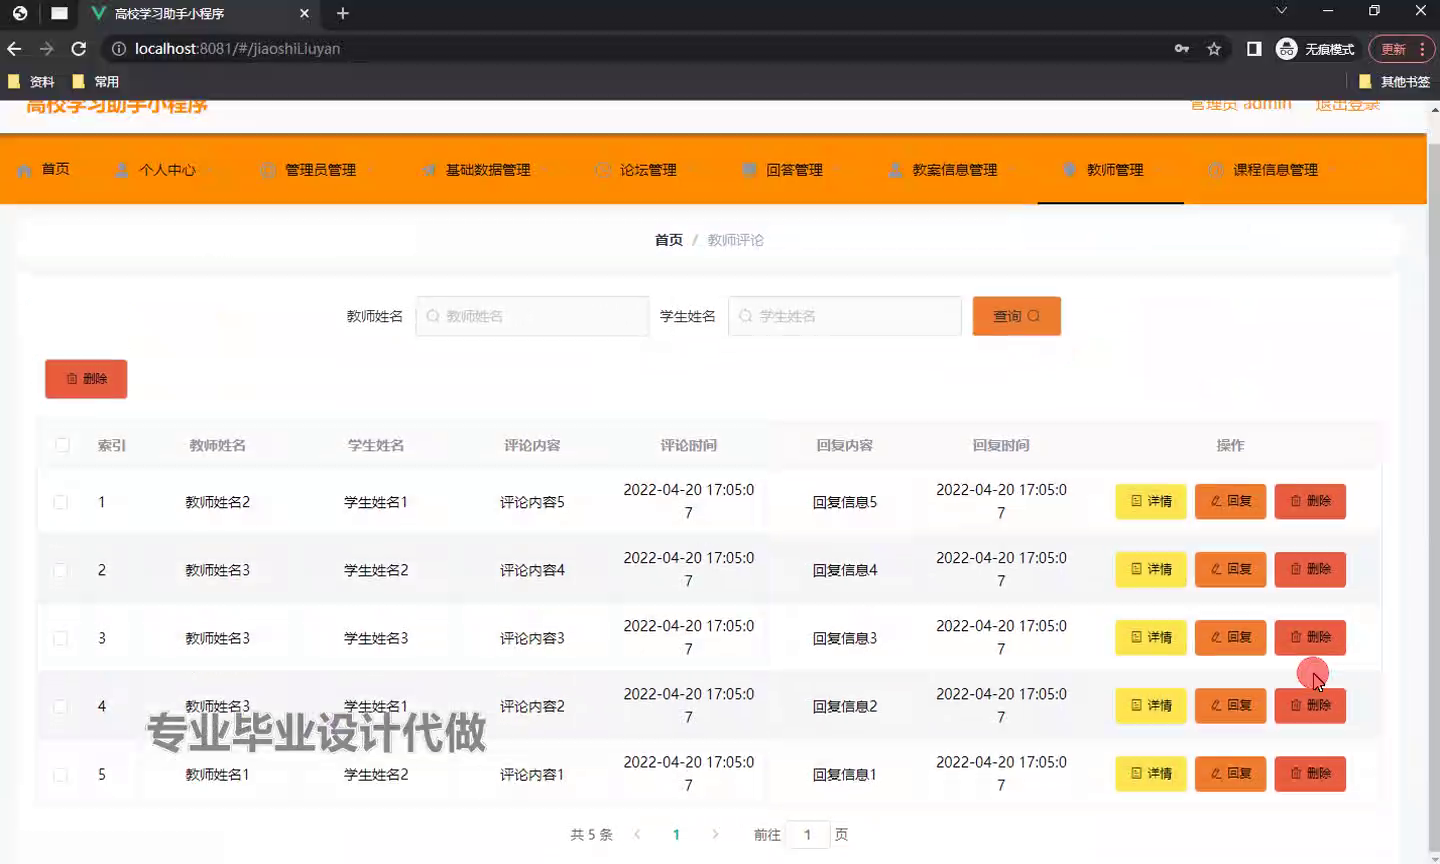Toggle browser side panel icon
This screenshot has width=1440, height=864.
tap(1254, 48)
